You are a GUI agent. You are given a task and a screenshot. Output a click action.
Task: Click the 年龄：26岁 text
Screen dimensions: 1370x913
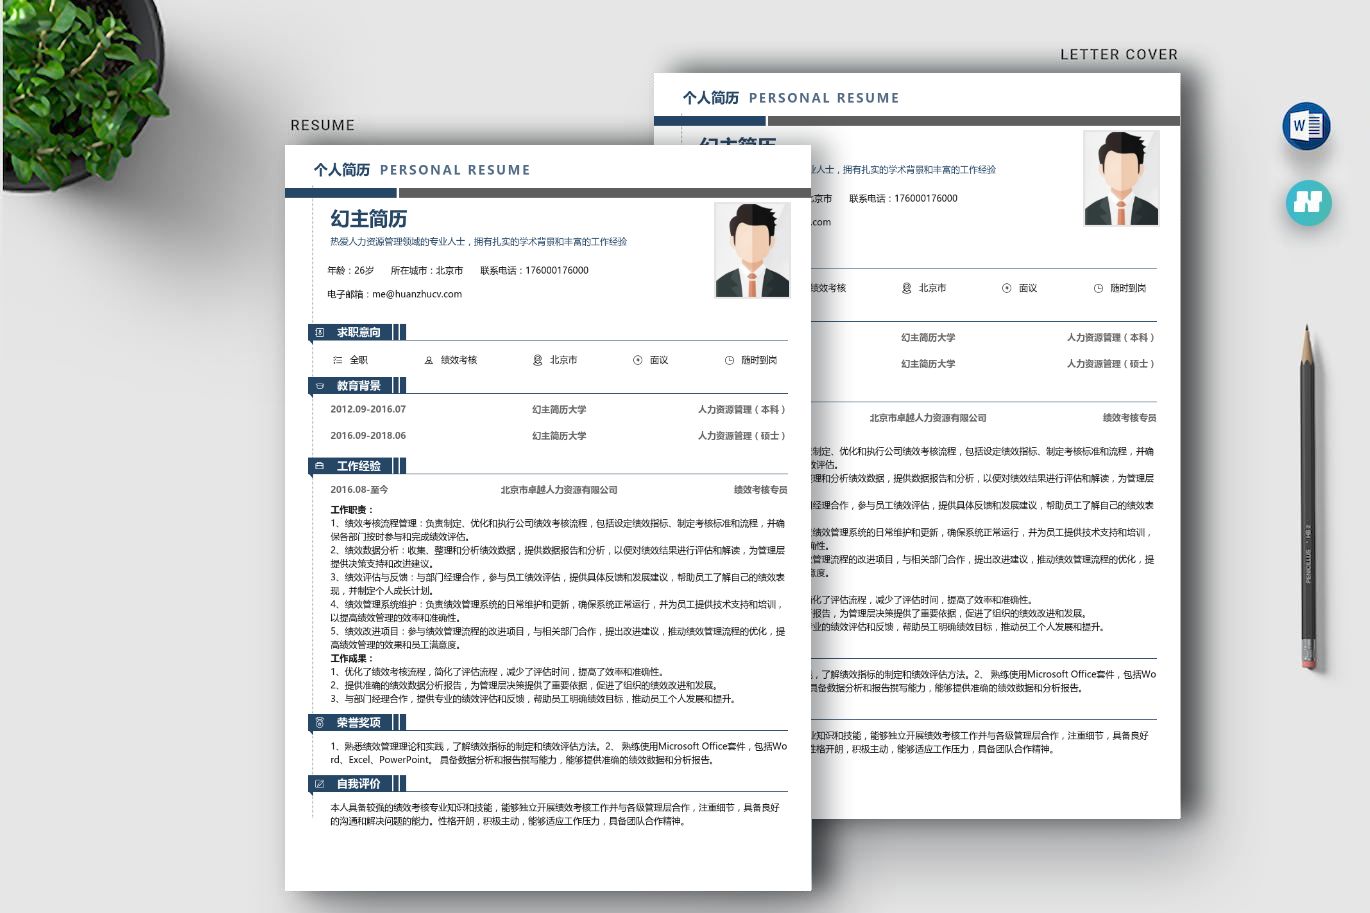[x=351, y=270]
